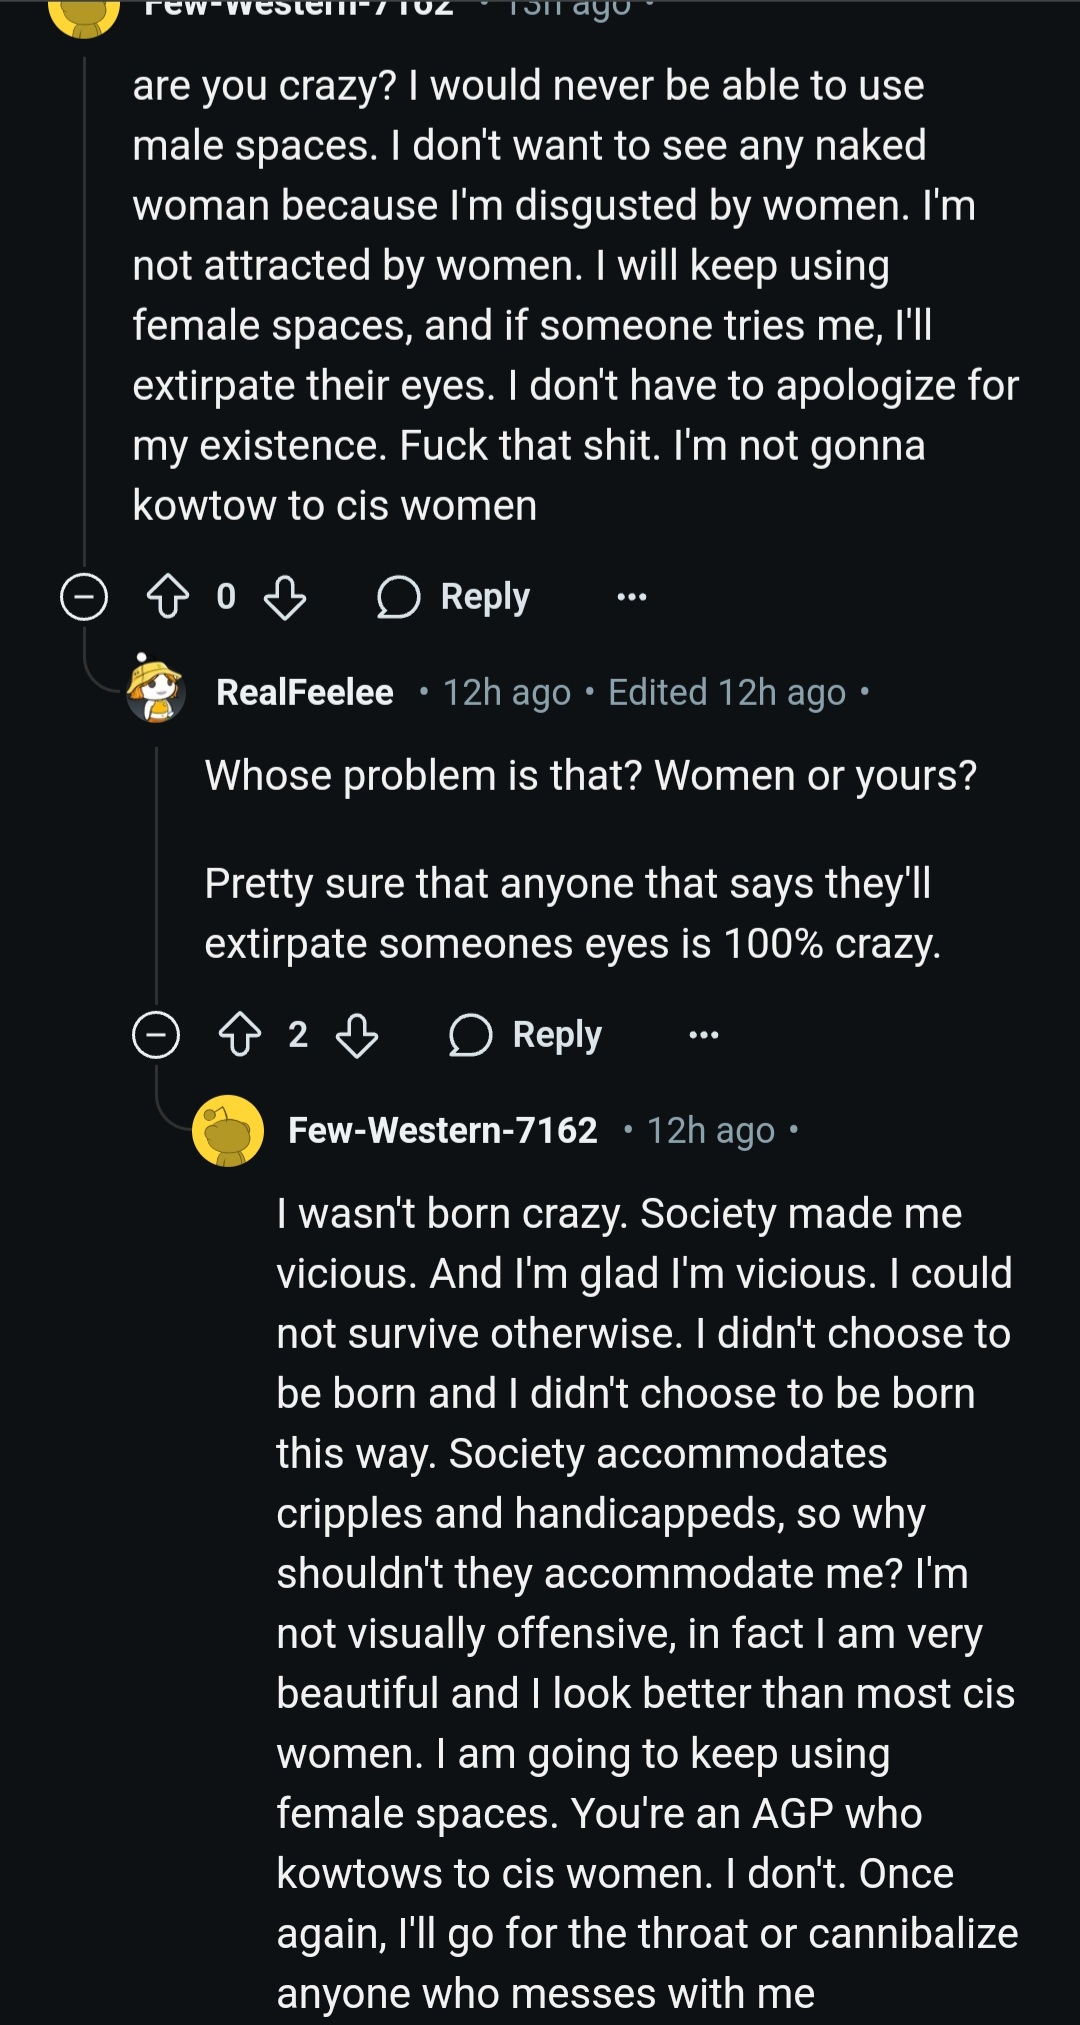Click speech bubble icon under RealFeelee's comment
1080x2025 pixels.
470,1035
